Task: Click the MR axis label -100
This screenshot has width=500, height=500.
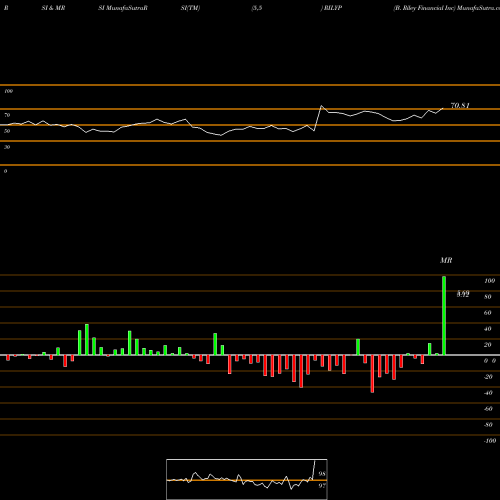Action: (x=490, y=441)
